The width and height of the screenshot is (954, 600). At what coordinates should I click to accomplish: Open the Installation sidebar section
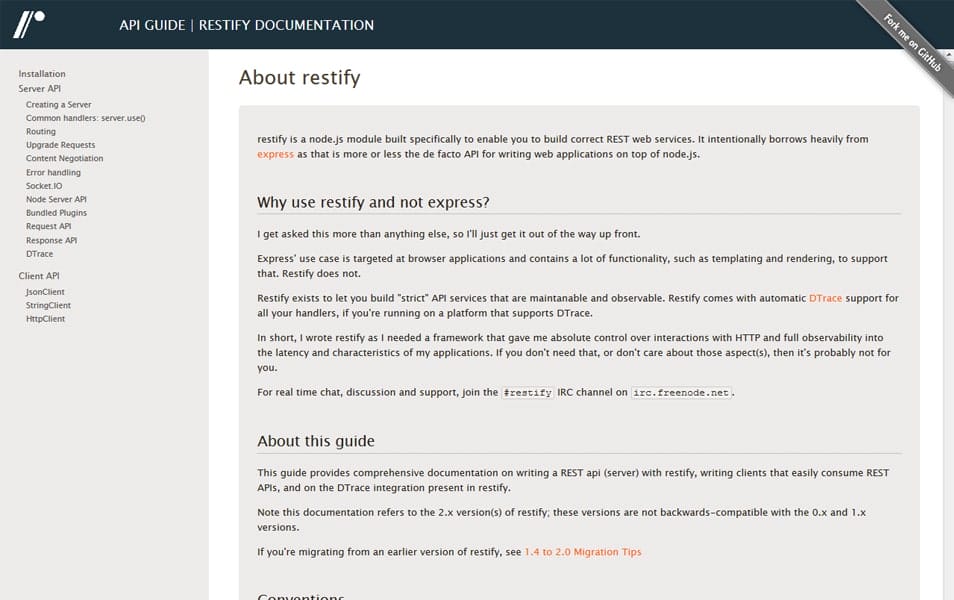click(42, 74)
